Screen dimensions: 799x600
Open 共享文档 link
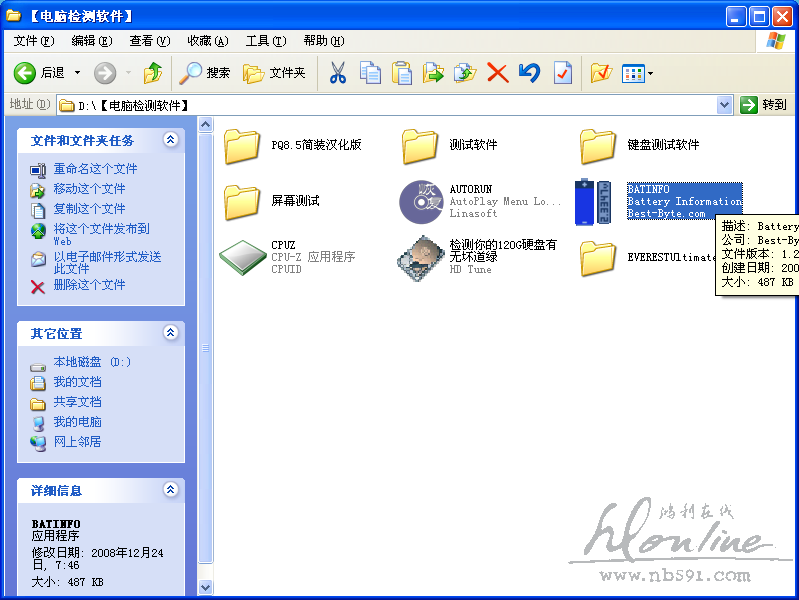[x=77, y=402]
